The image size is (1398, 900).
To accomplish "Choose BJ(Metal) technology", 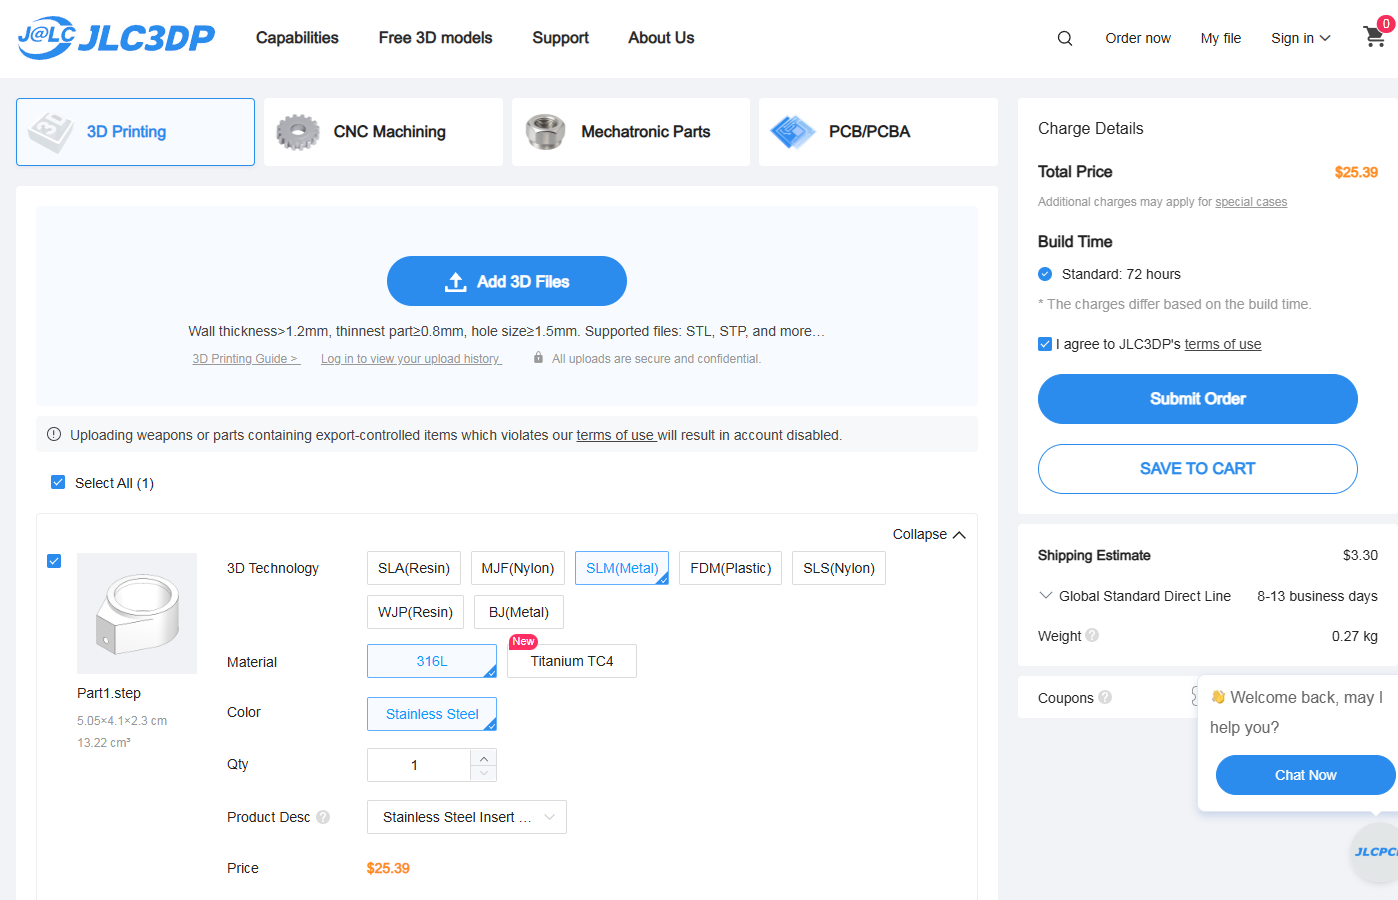I will click(x=519, y=612).
